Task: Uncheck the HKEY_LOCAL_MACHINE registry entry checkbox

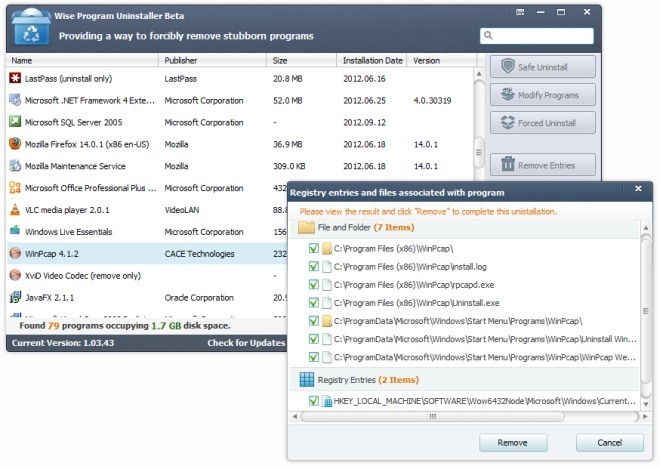Action: click(314, 401)
